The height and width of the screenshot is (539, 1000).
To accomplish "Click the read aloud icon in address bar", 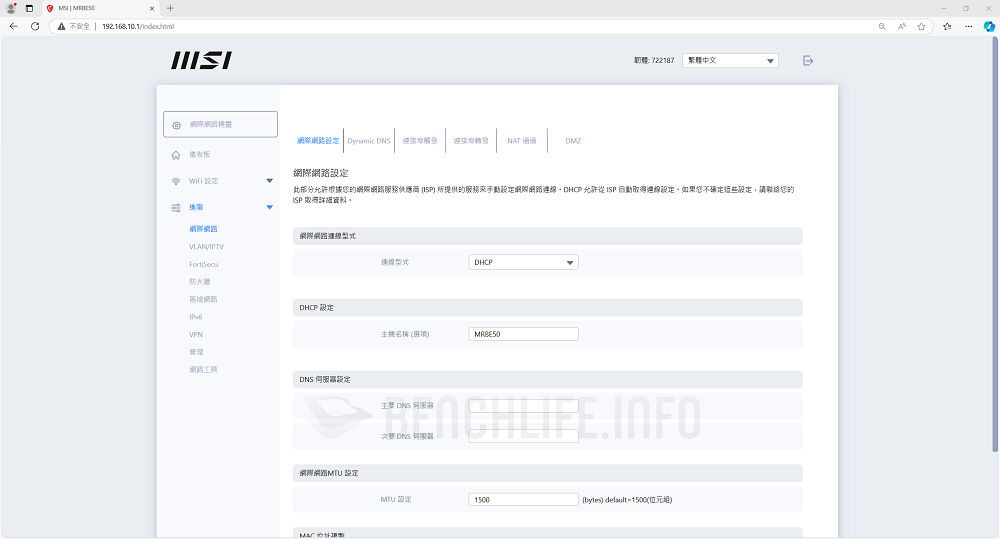I will pos(902,26).
